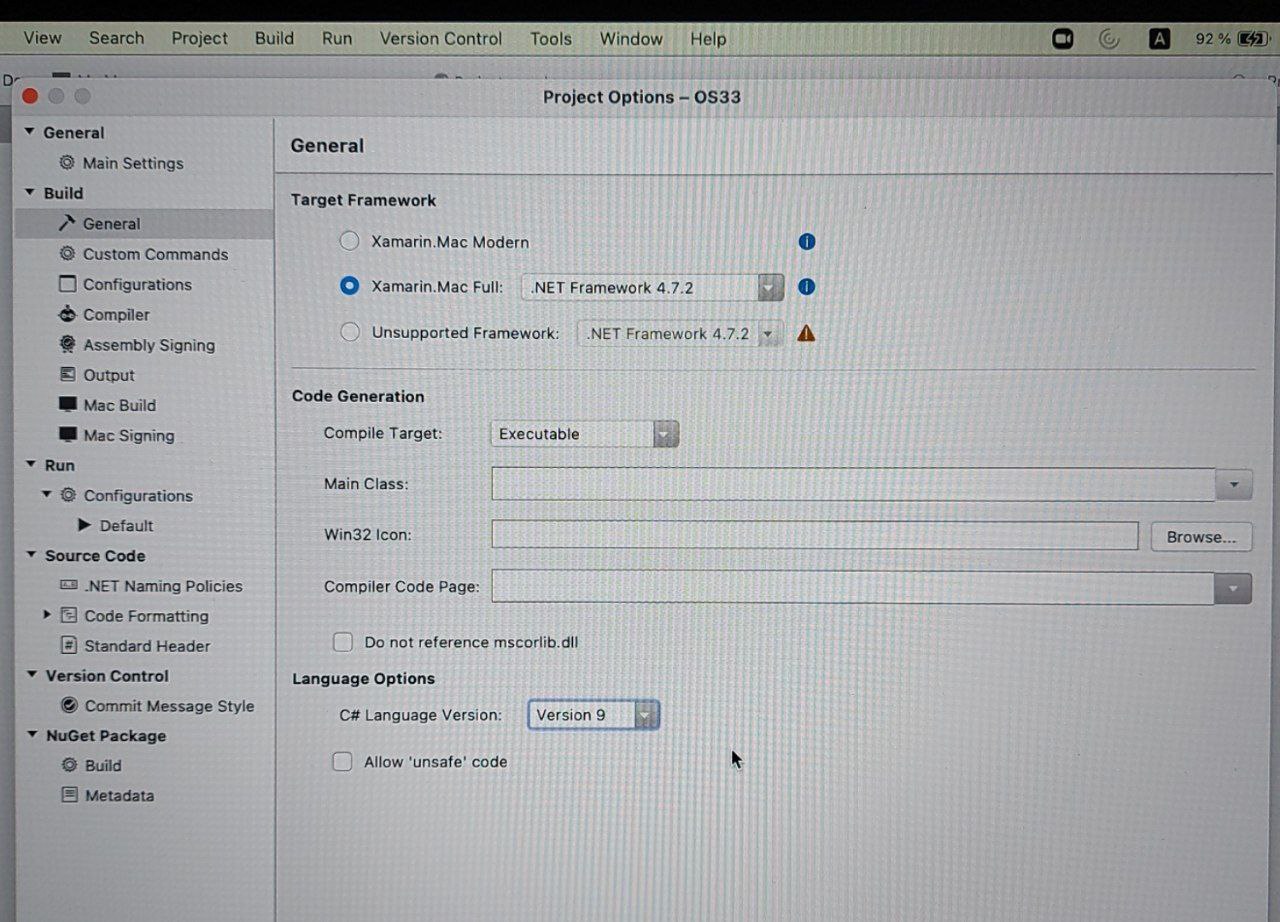Open the Compile Target dropdown
The height and width of the screenshot is (922, 1280).
coord(584,434)
